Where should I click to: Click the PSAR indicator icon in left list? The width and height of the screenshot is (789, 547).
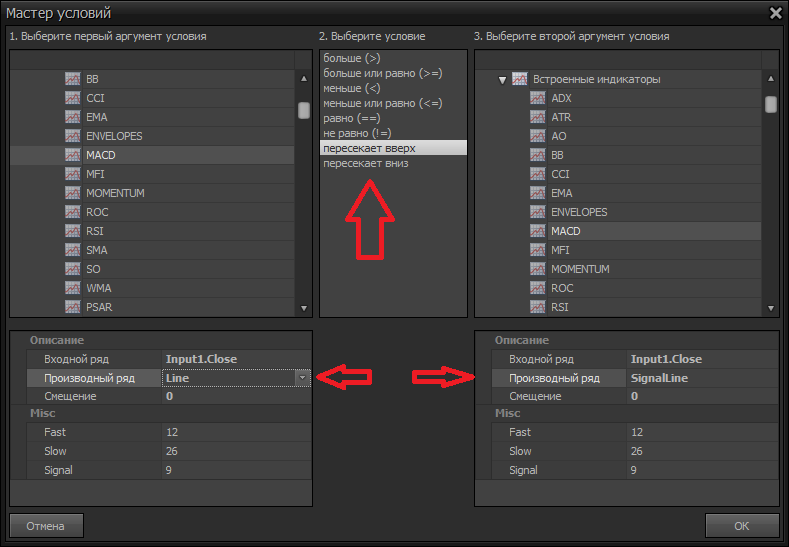coord(73,307)
